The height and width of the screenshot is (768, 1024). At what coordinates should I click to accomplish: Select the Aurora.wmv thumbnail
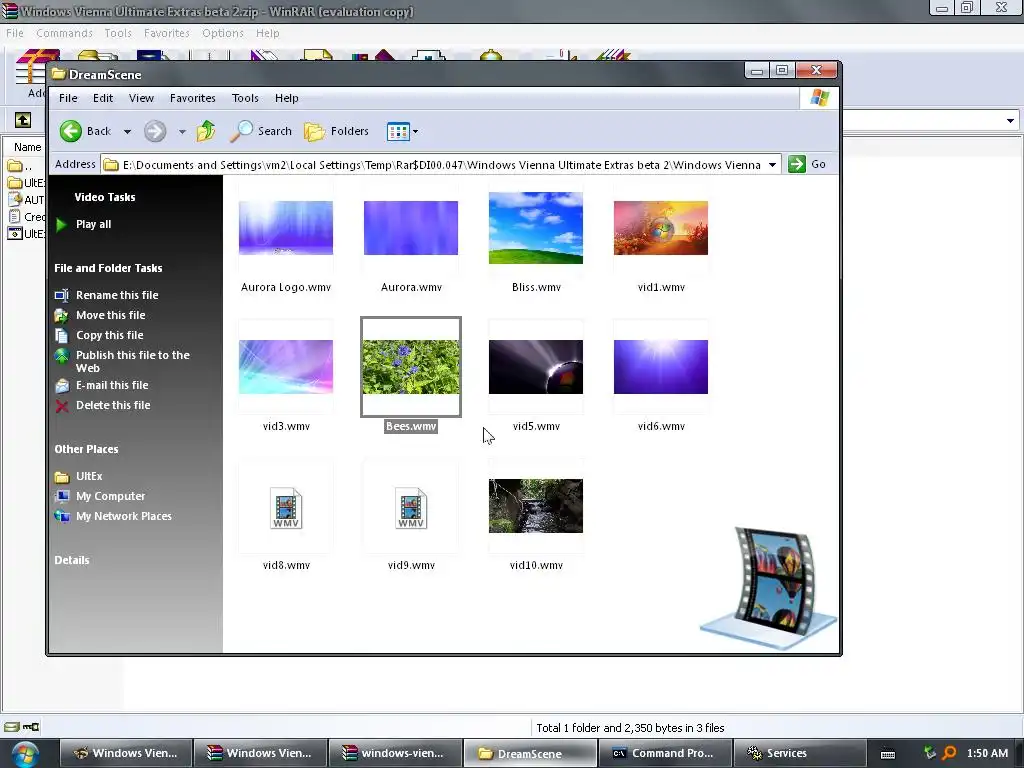click(x=411, y=228)
